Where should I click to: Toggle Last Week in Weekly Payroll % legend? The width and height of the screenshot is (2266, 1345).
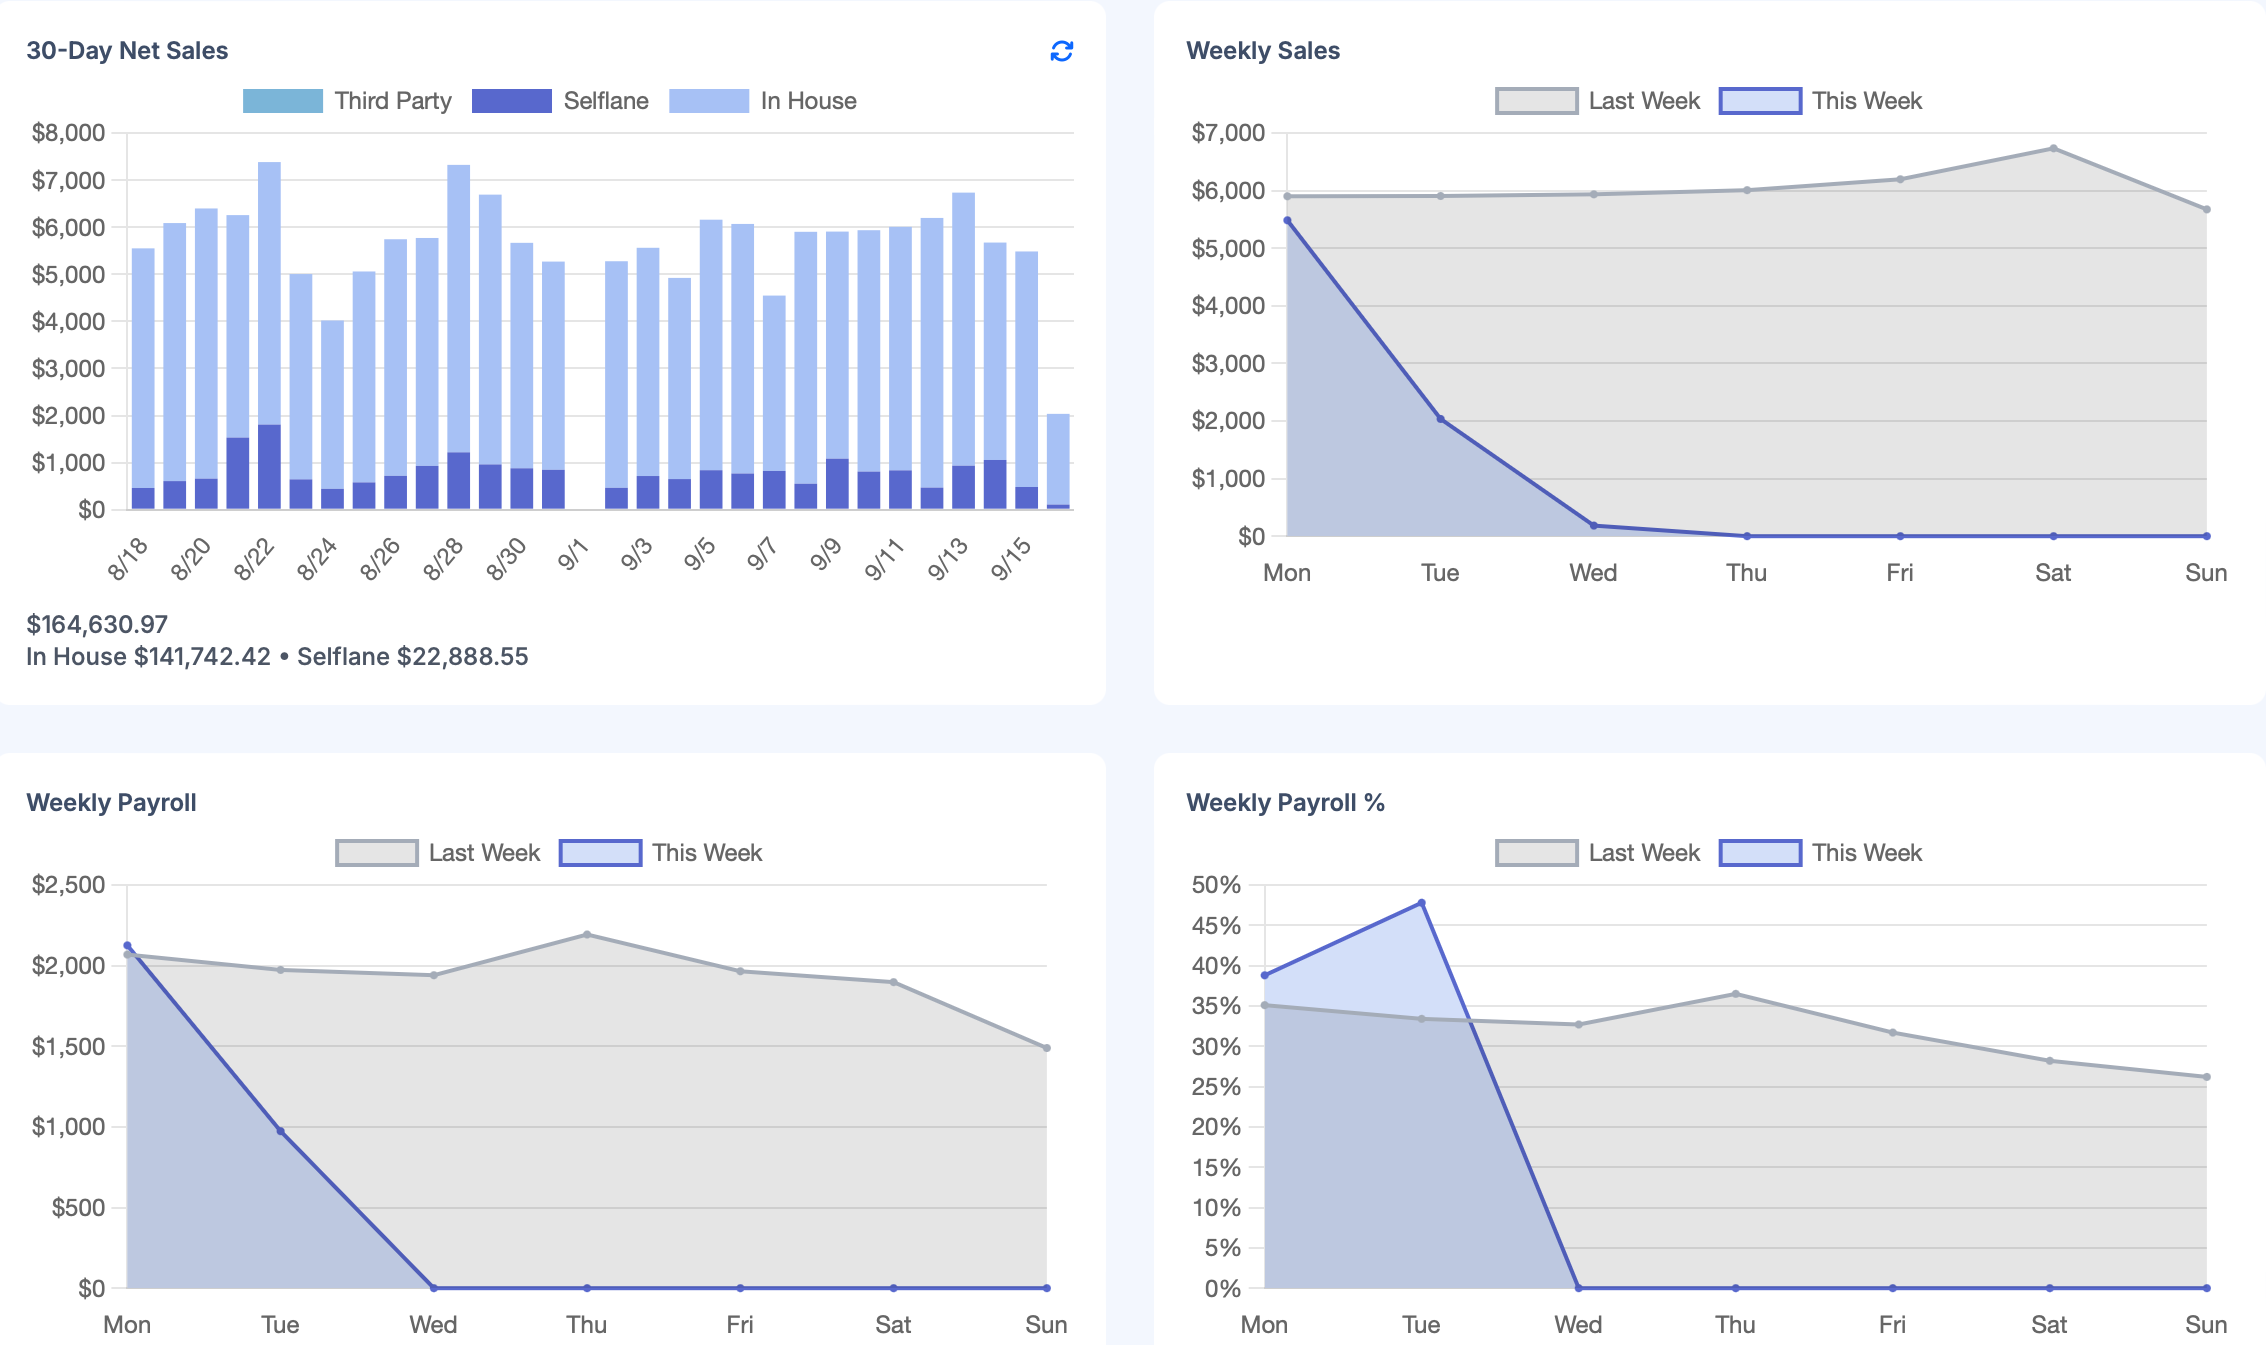(x=1536, y=853)
